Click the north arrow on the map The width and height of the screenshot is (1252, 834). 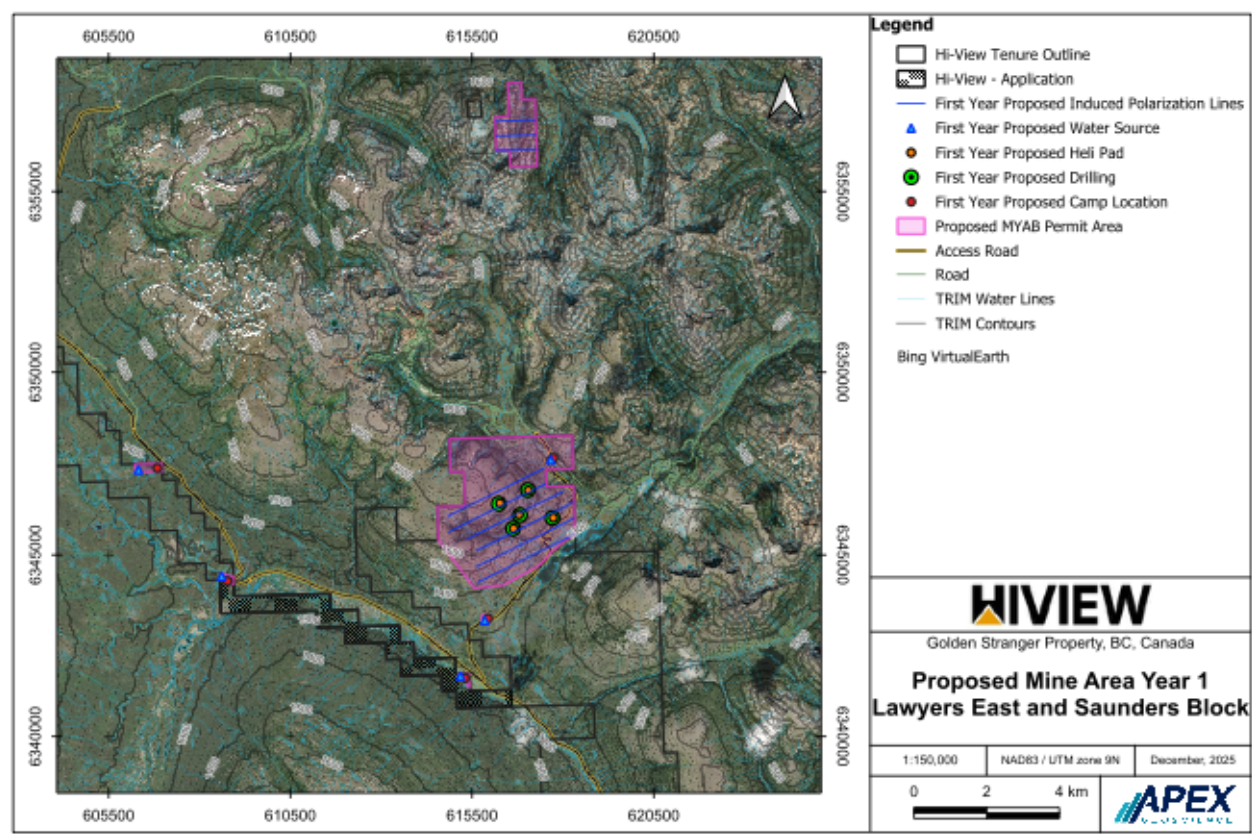coord(786,98)
